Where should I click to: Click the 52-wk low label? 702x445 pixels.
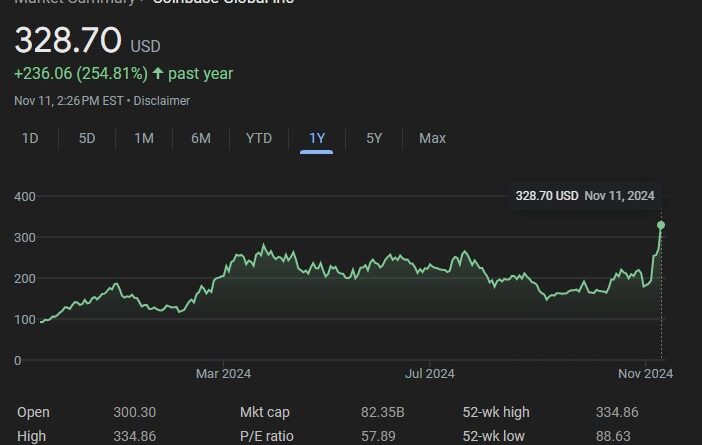[x=493, y=436]
